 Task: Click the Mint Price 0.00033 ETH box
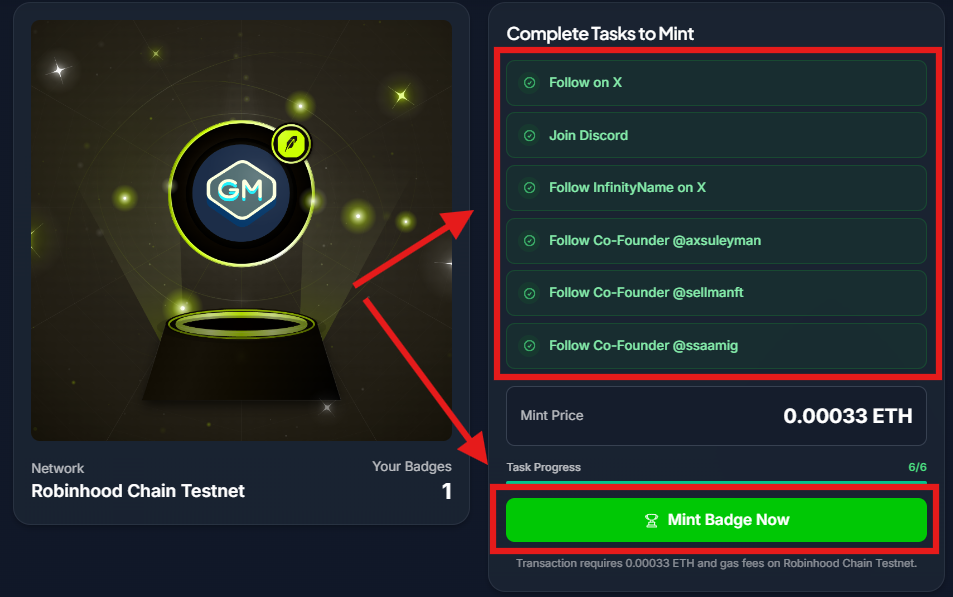pos(716,416)
